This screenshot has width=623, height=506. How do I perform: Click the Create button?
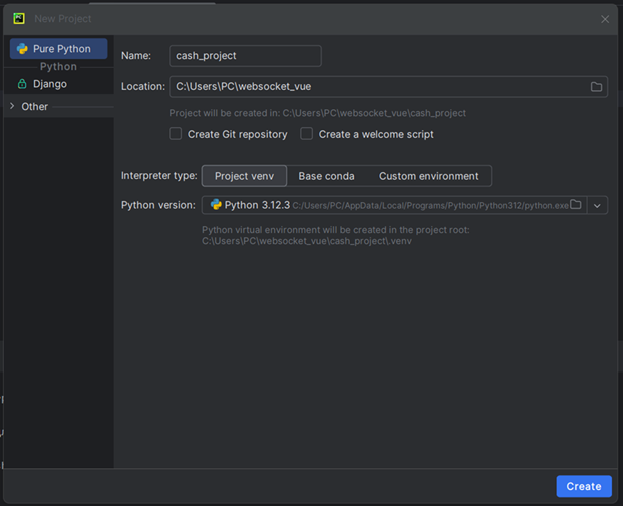(x=584, y=486)
